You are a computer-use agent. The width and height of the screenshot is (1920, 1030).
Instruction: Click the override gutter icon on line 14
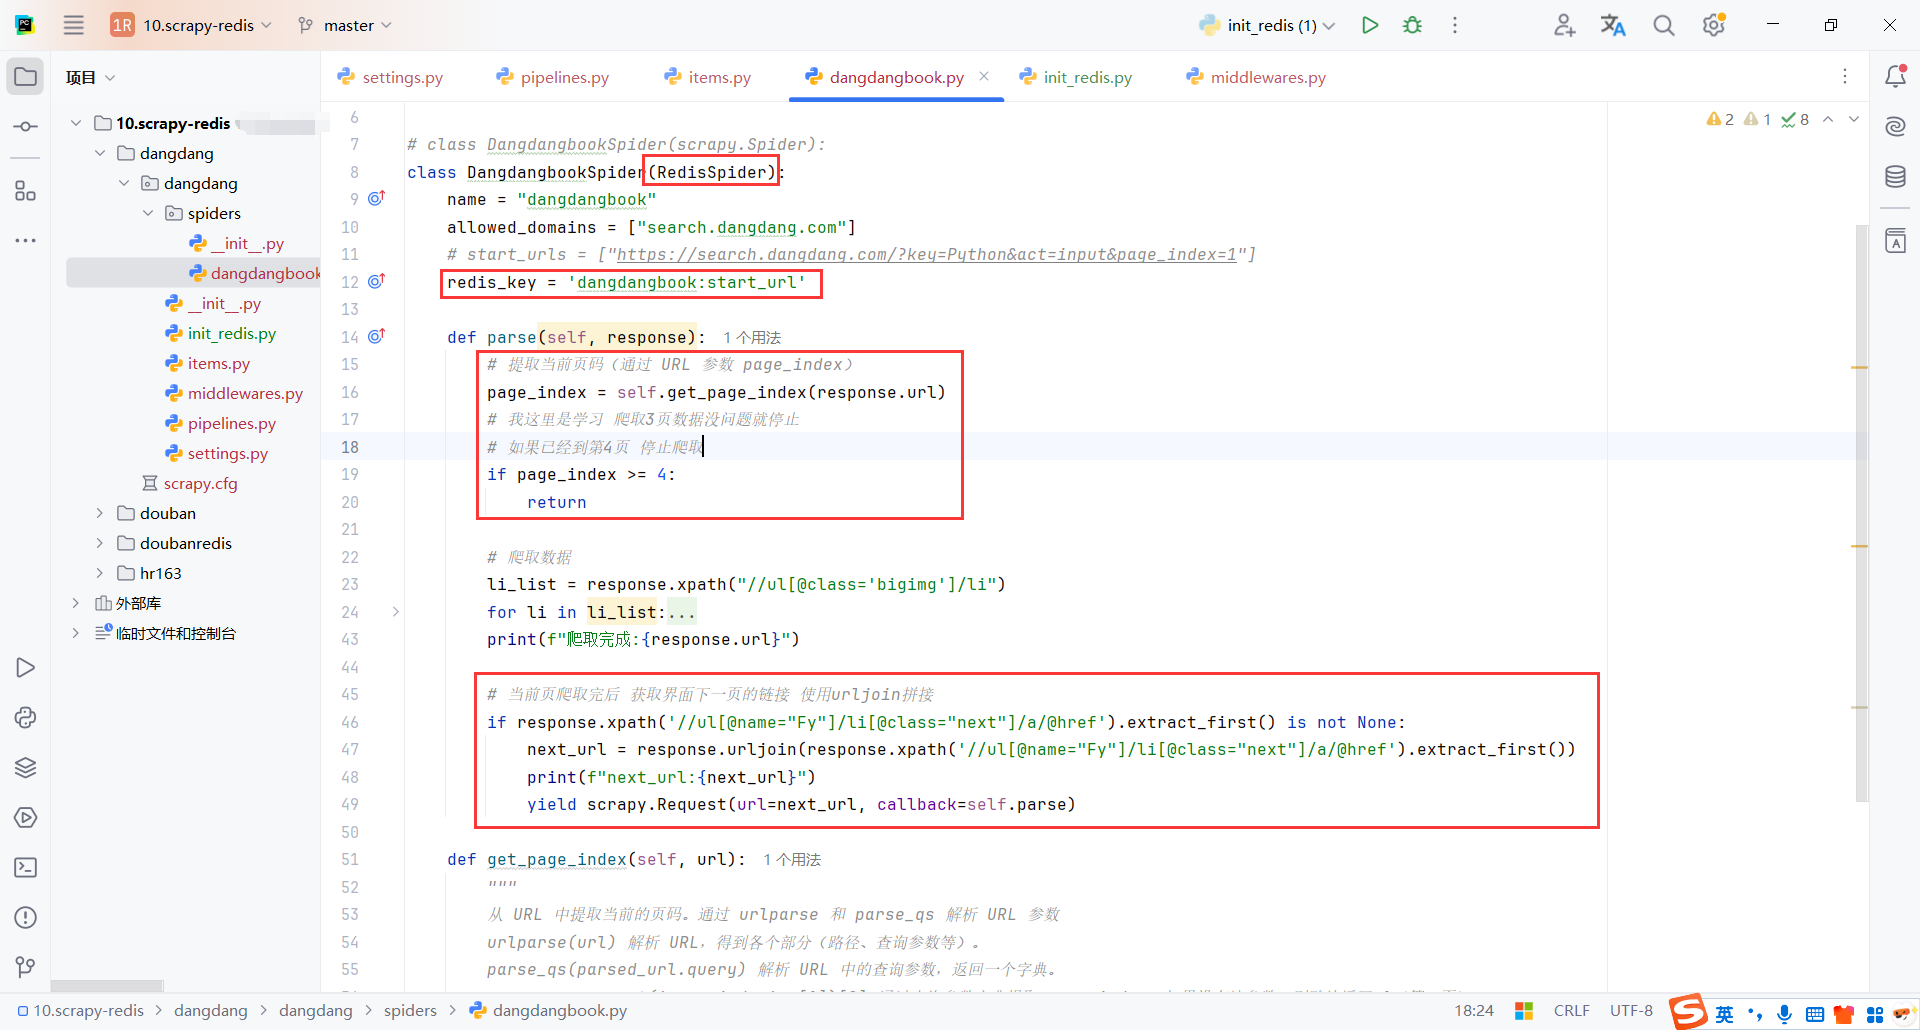(376, 336)
